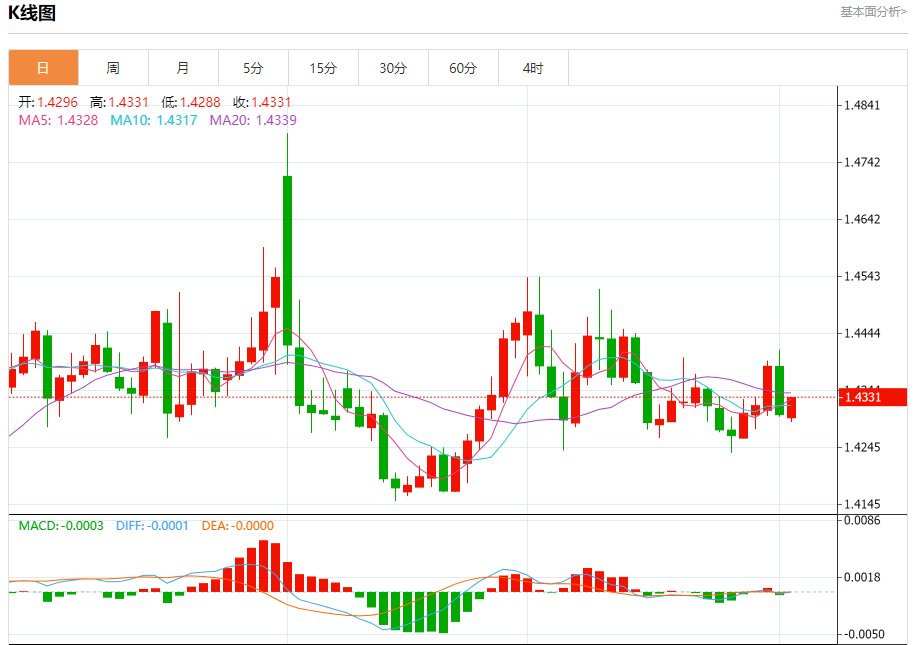Click the 1.4742 price axis label

click(x=862, y=163)
